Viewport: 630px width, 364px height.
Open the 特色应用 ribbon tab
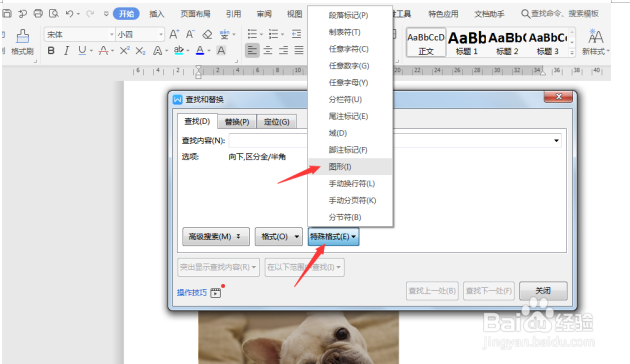click(x=443, y=14)
